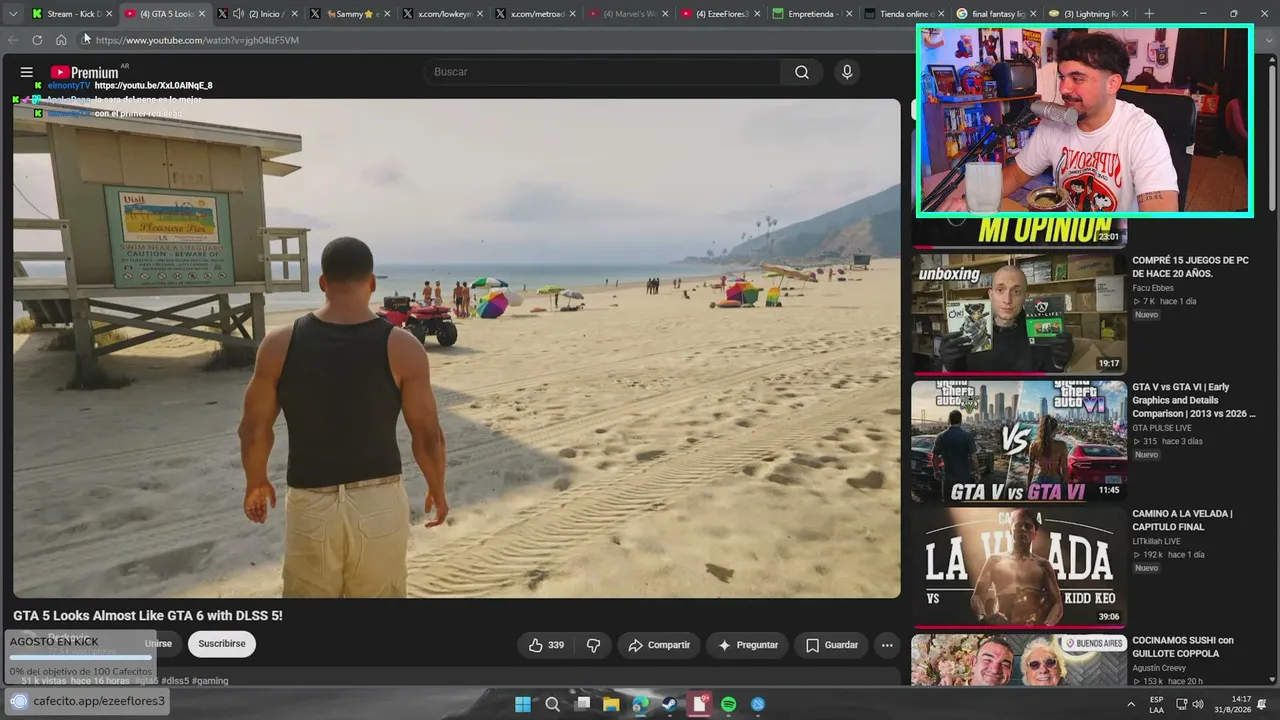
Task: Click the search magnifier button
Action: [802, 72]
